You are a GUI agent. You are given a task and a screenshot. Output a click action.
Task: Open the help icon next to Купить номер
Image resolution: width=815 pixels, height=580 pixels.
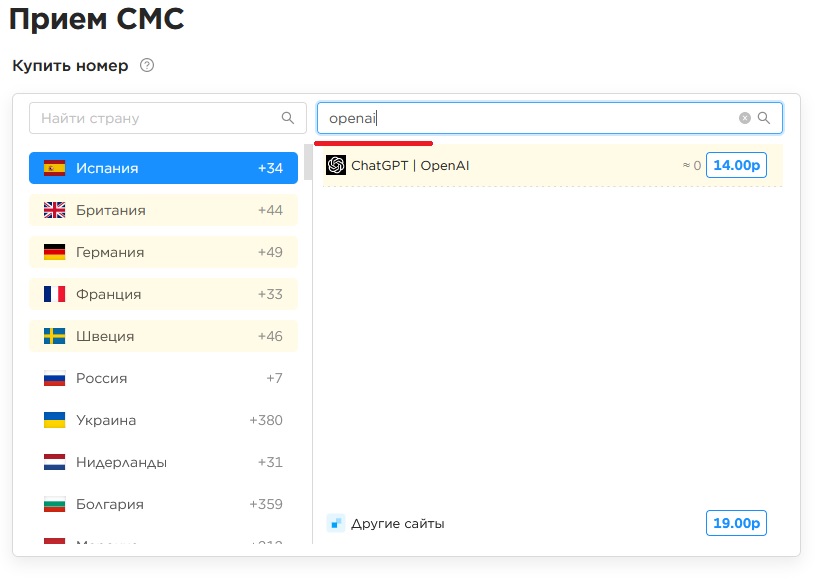147,65
